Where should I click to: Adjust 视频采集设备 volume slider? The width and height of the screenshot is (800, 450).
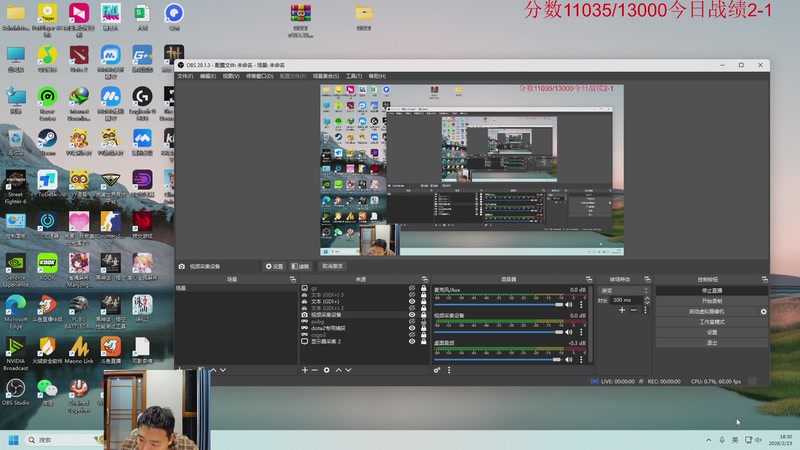click(498, 332)
